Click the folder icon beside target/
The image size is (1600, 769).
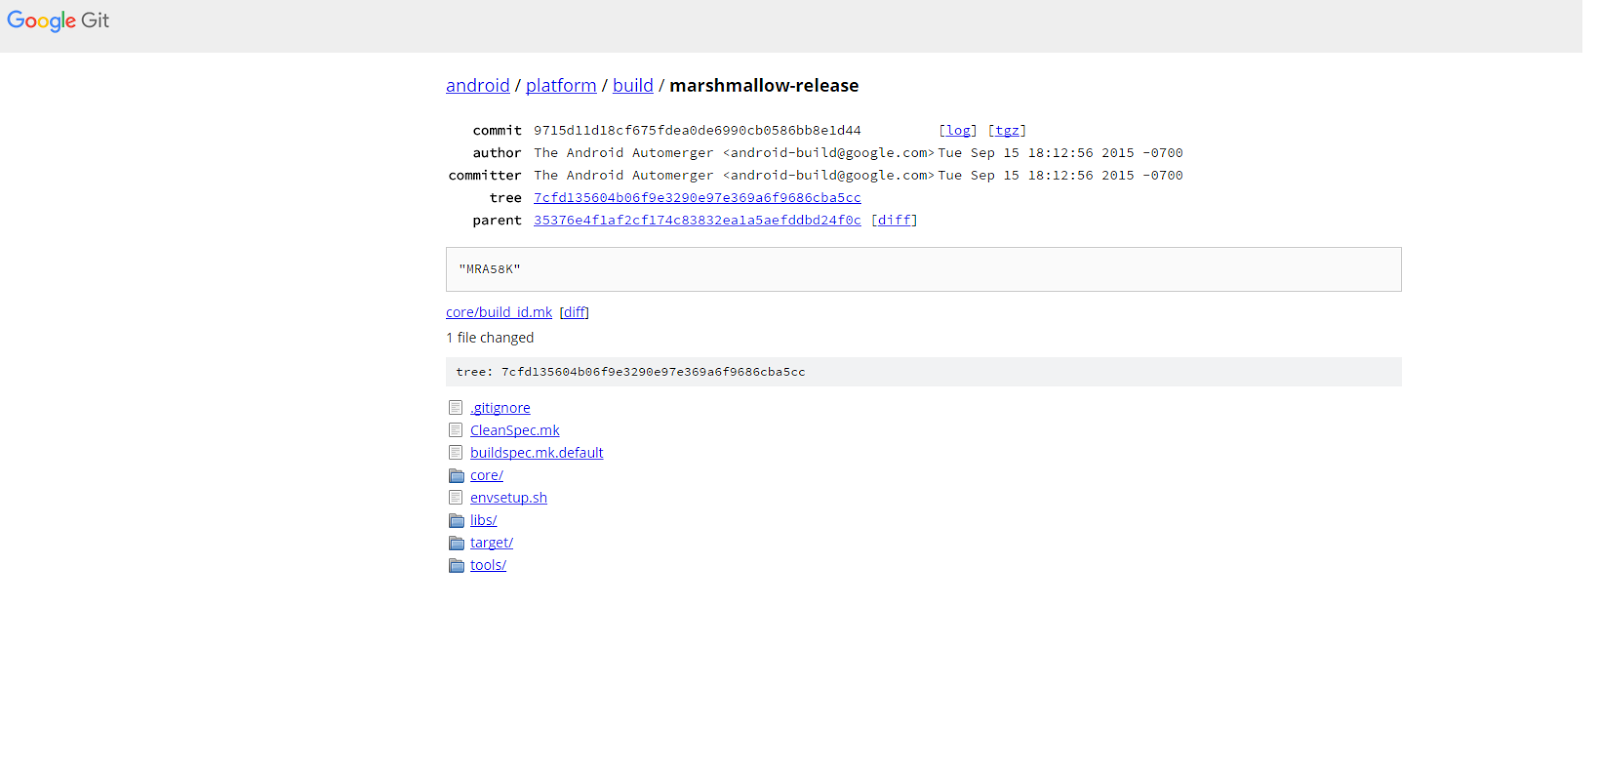[x=456, y=543]
